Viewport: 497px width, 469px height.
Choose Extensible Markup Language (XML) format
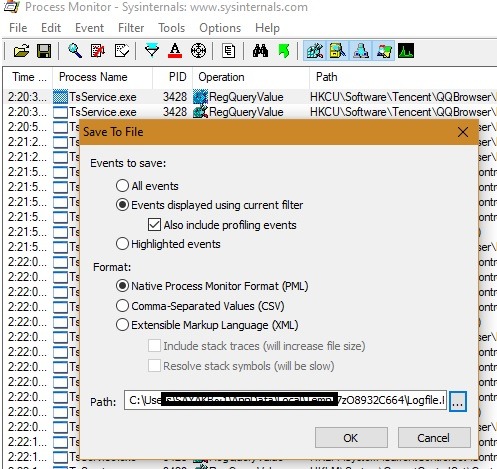coord(122,325)
